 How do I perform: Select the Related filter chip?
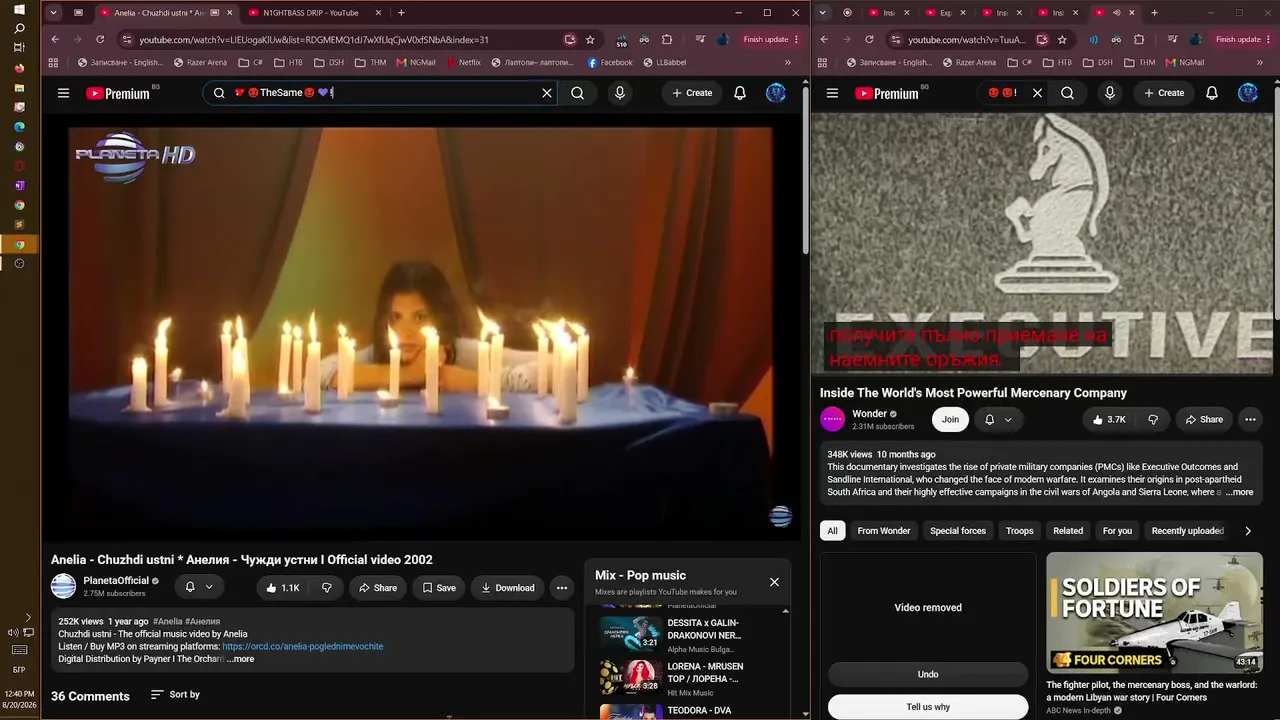point(1068,531)
